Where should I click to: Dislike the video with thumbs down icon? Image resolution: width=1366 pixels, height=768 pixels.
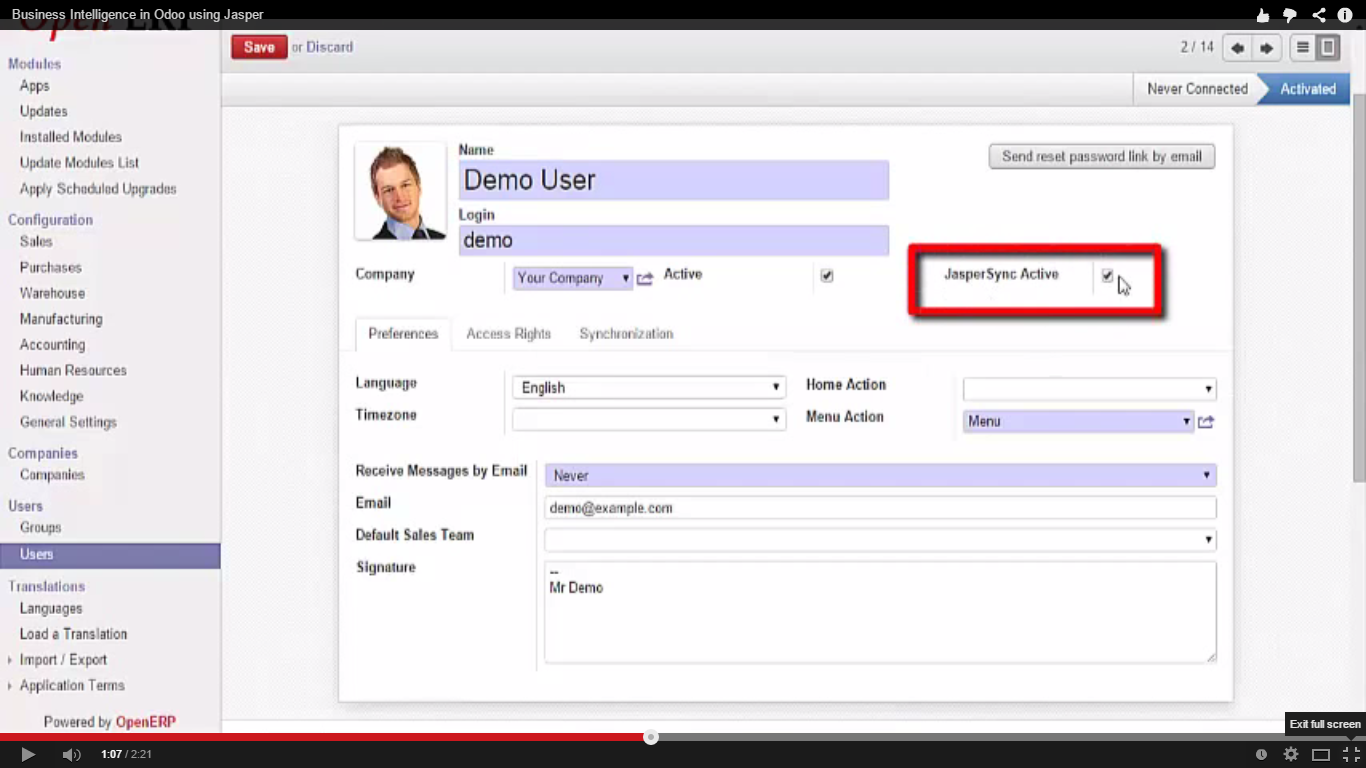(x=1290, y=15)
